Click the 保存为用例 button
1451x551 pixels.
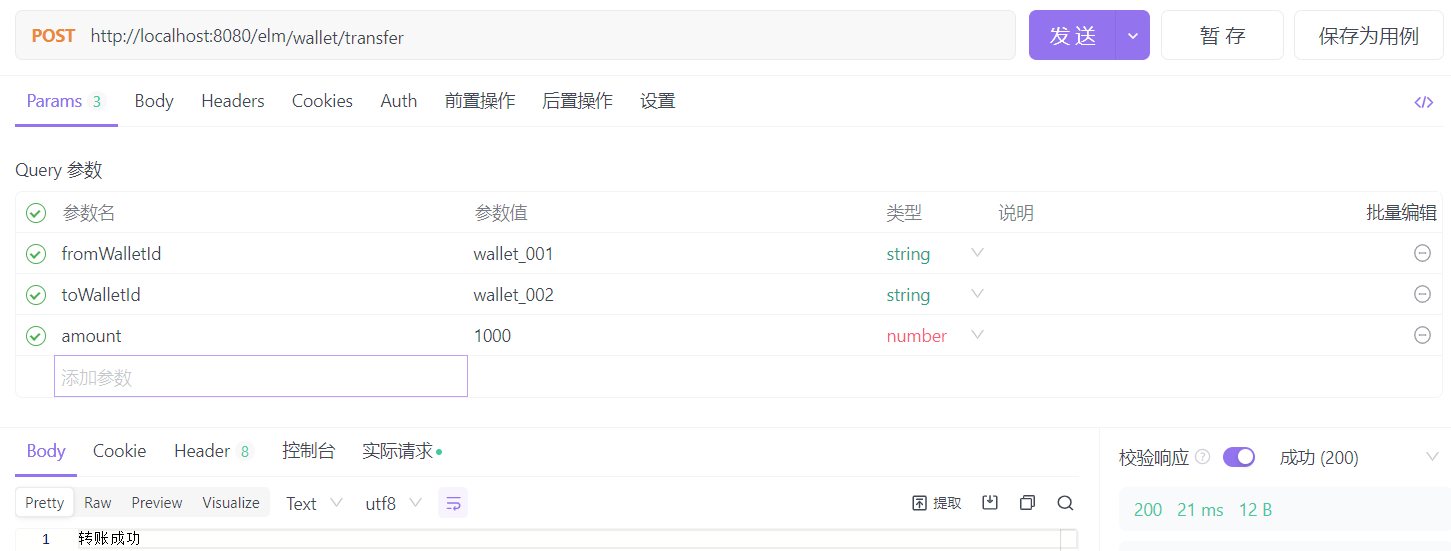click(1368, 36)
